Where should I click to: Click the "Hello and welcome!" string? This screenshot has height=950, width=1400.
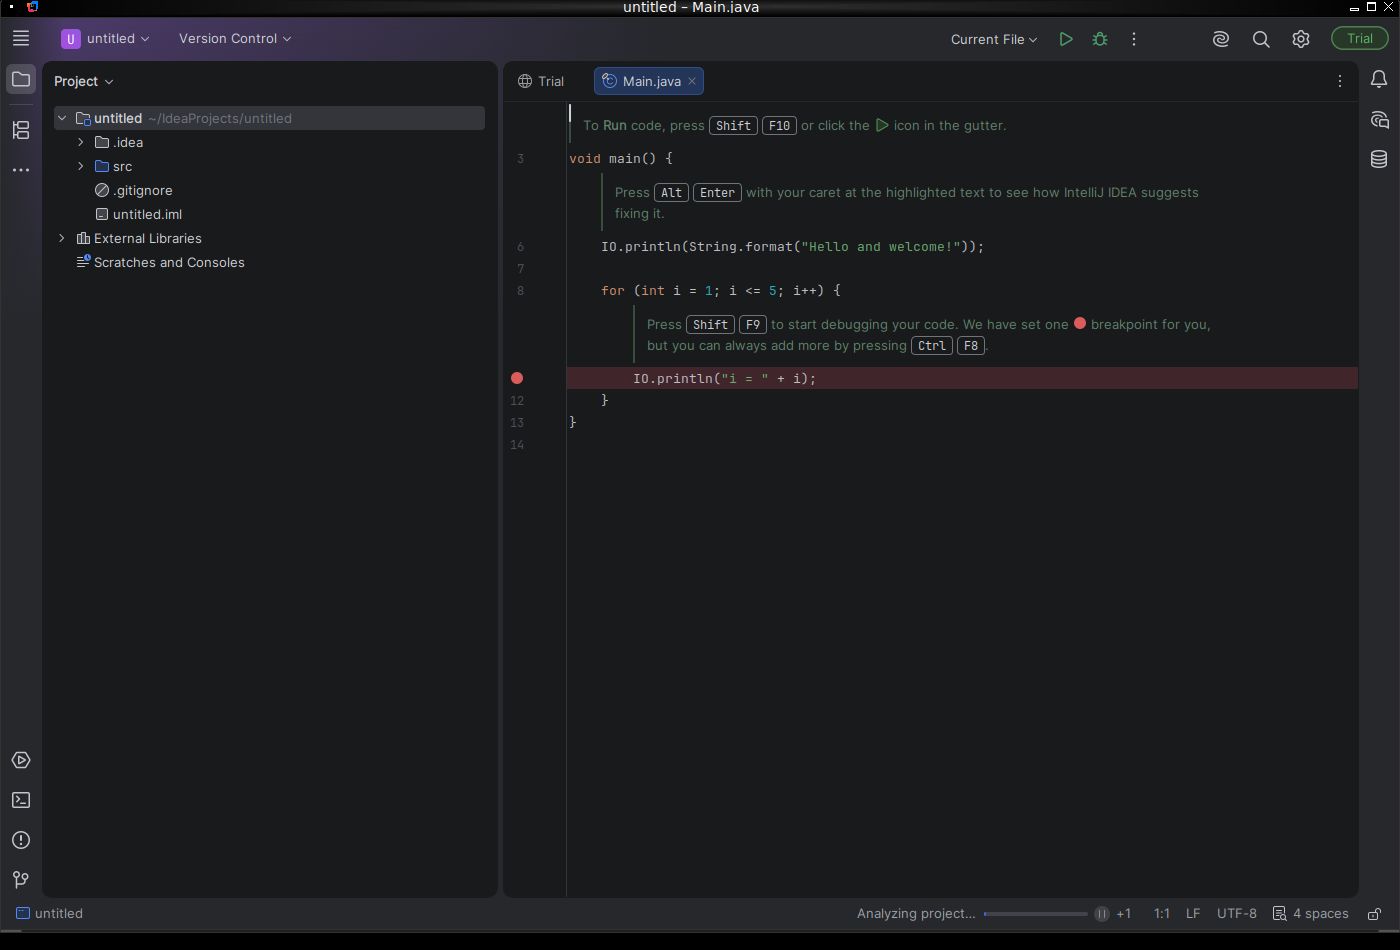881,246
